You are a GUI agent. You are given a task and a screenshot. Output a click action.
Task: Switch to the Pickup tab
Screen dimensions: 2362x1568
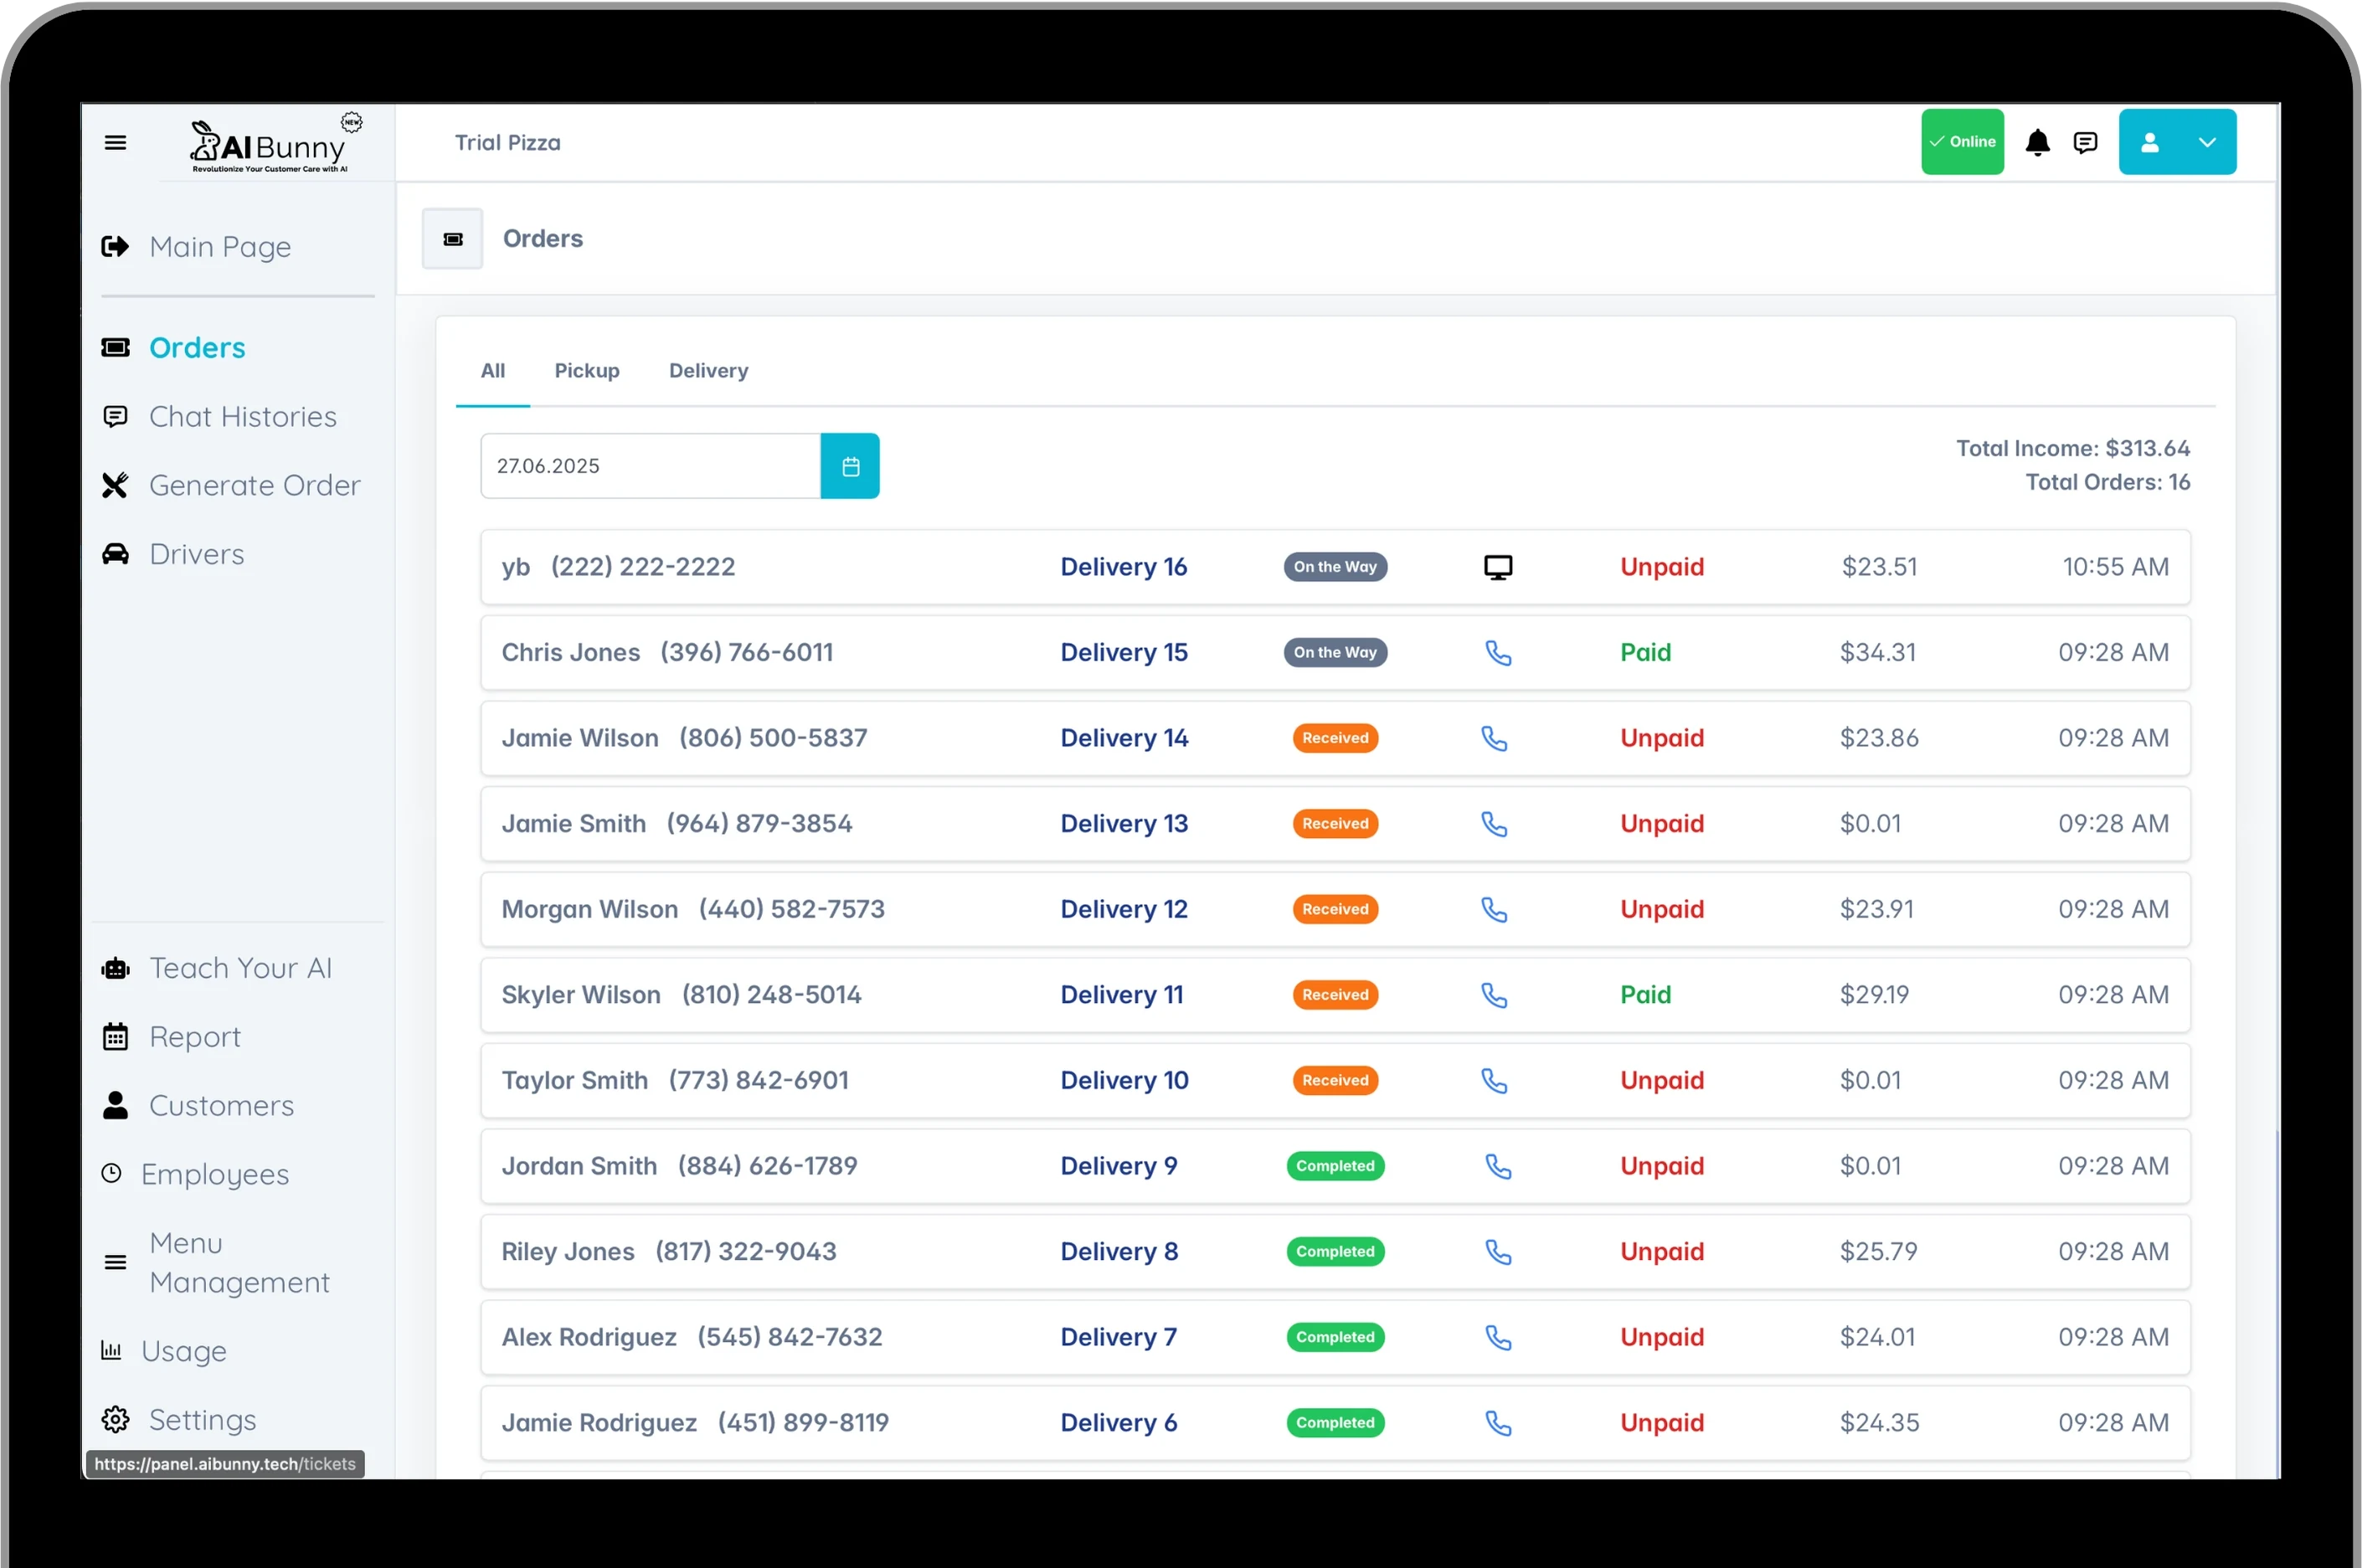[587, 371]
